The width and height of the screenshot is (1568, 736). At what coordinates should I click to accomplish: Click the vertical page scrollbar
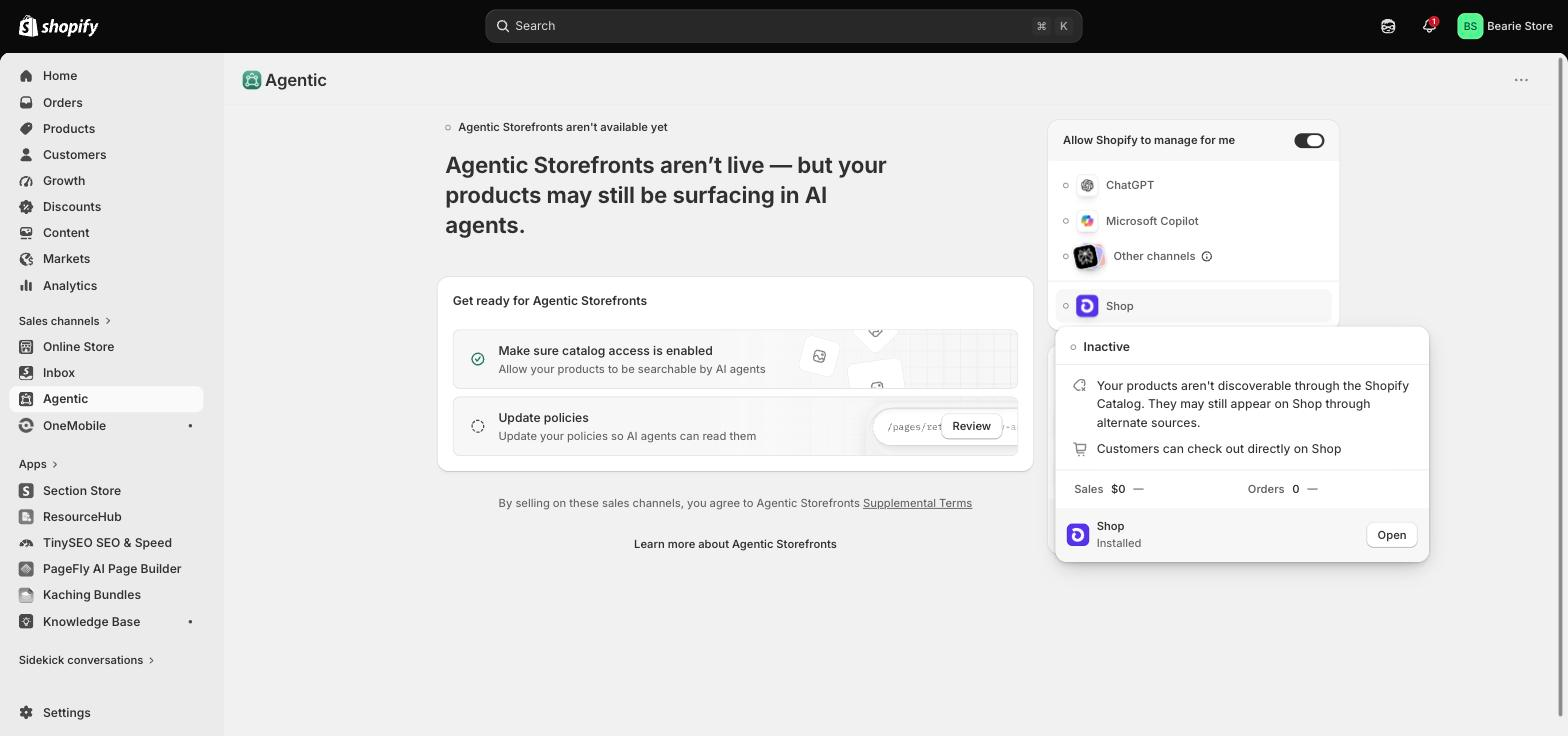click(1562, 386)
